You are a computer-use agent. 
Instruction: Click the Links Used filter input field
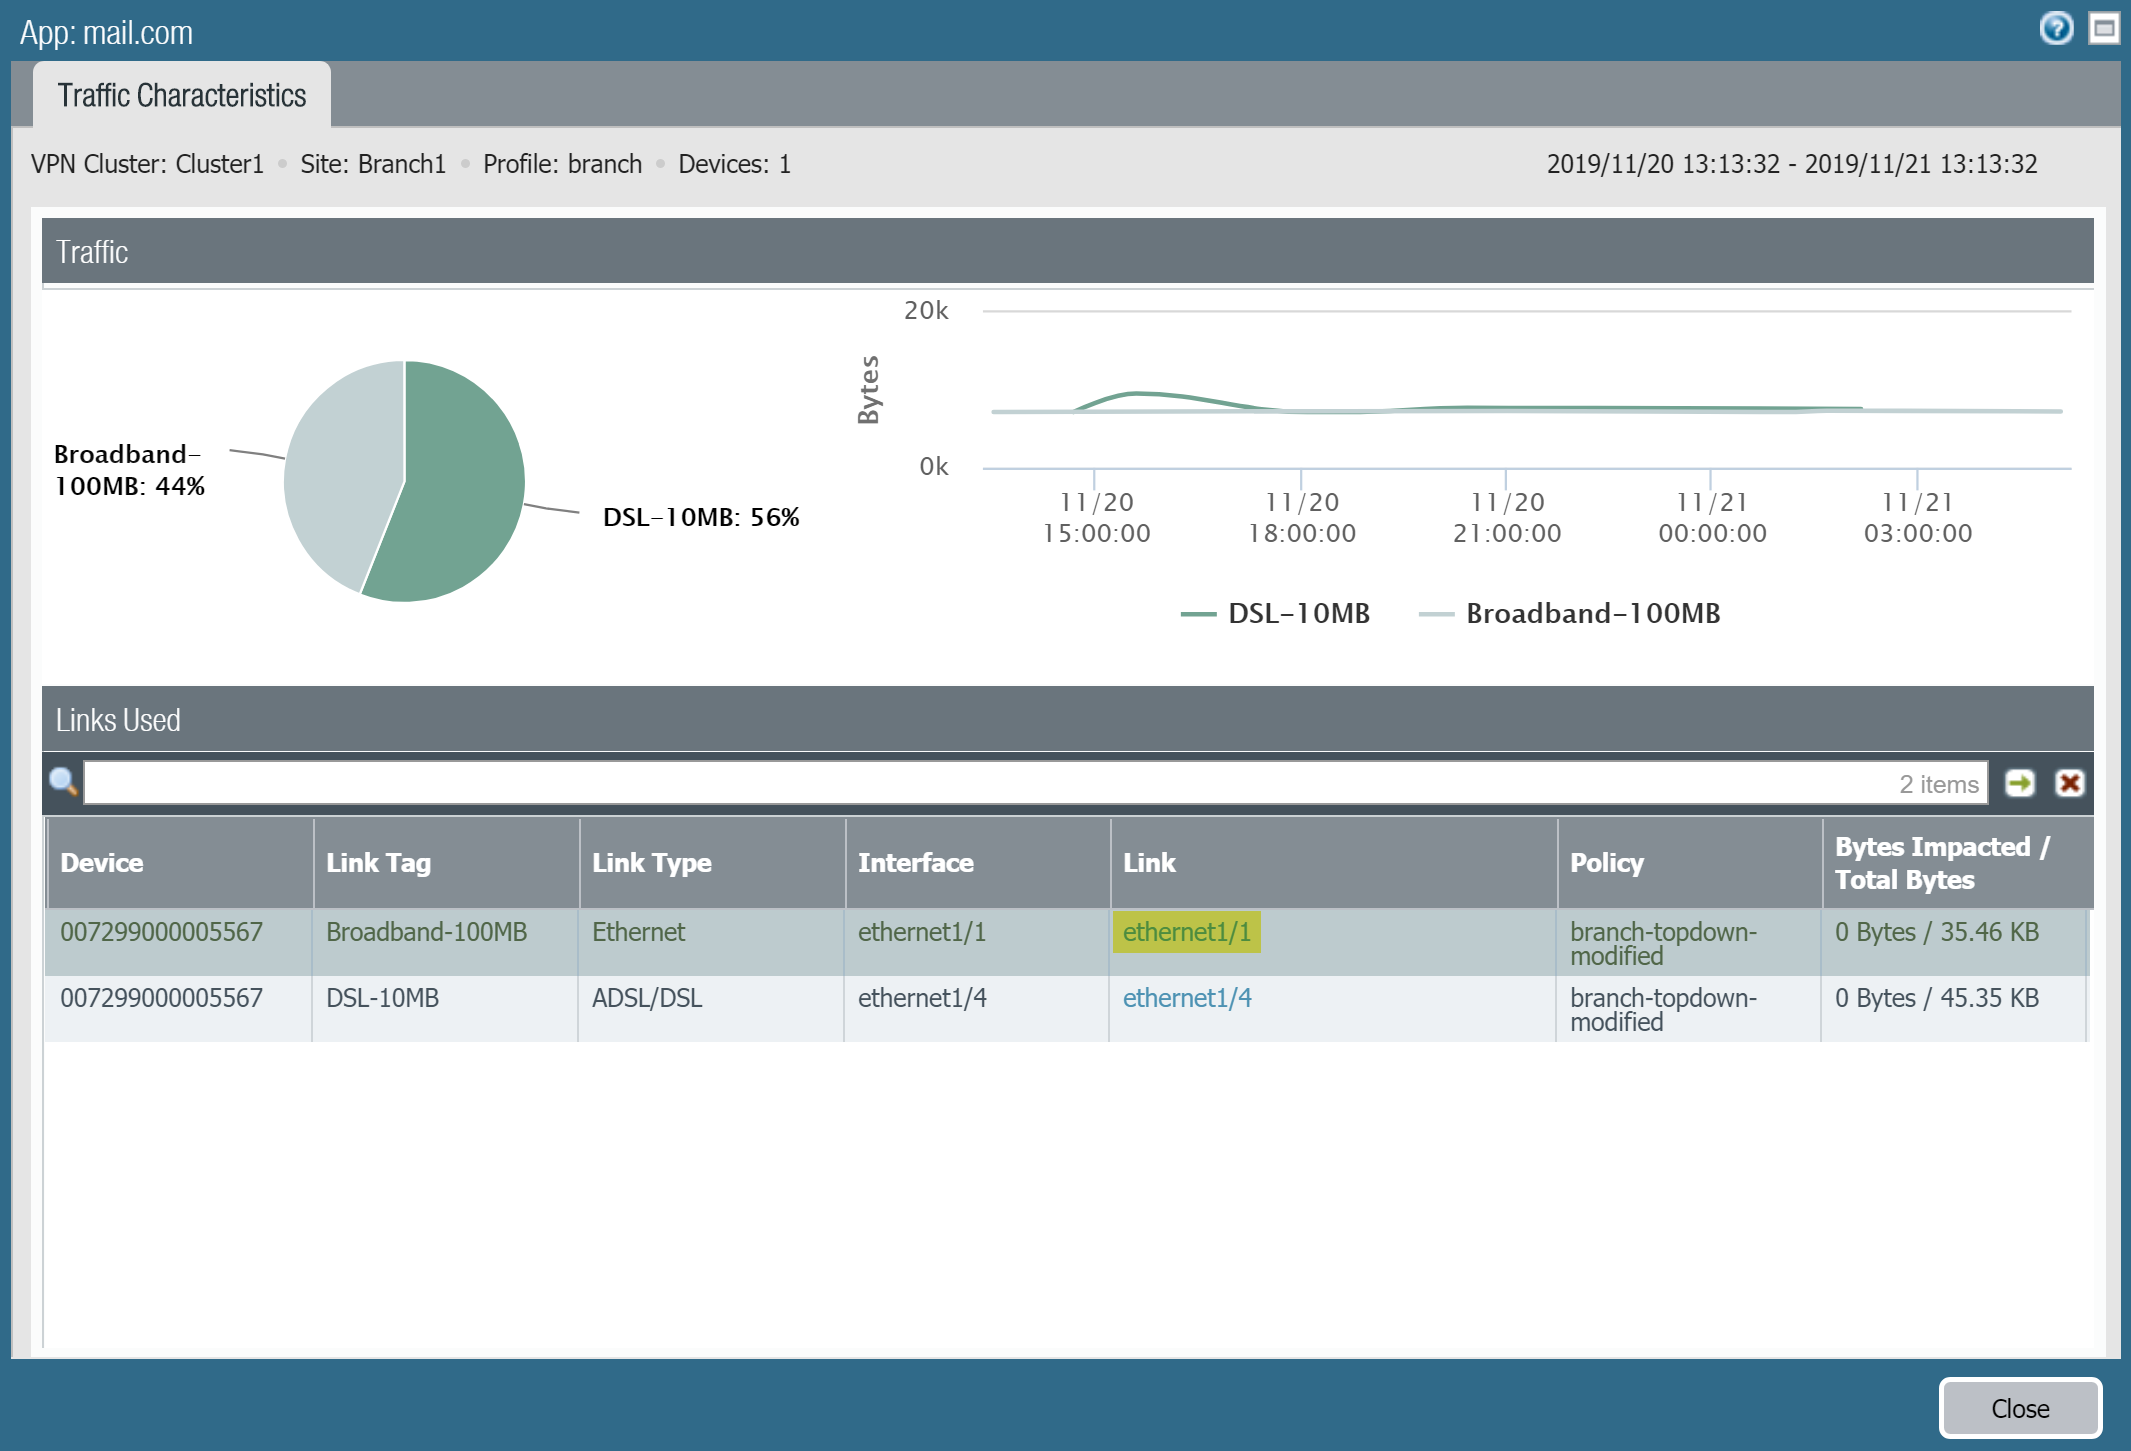[990, 783]
